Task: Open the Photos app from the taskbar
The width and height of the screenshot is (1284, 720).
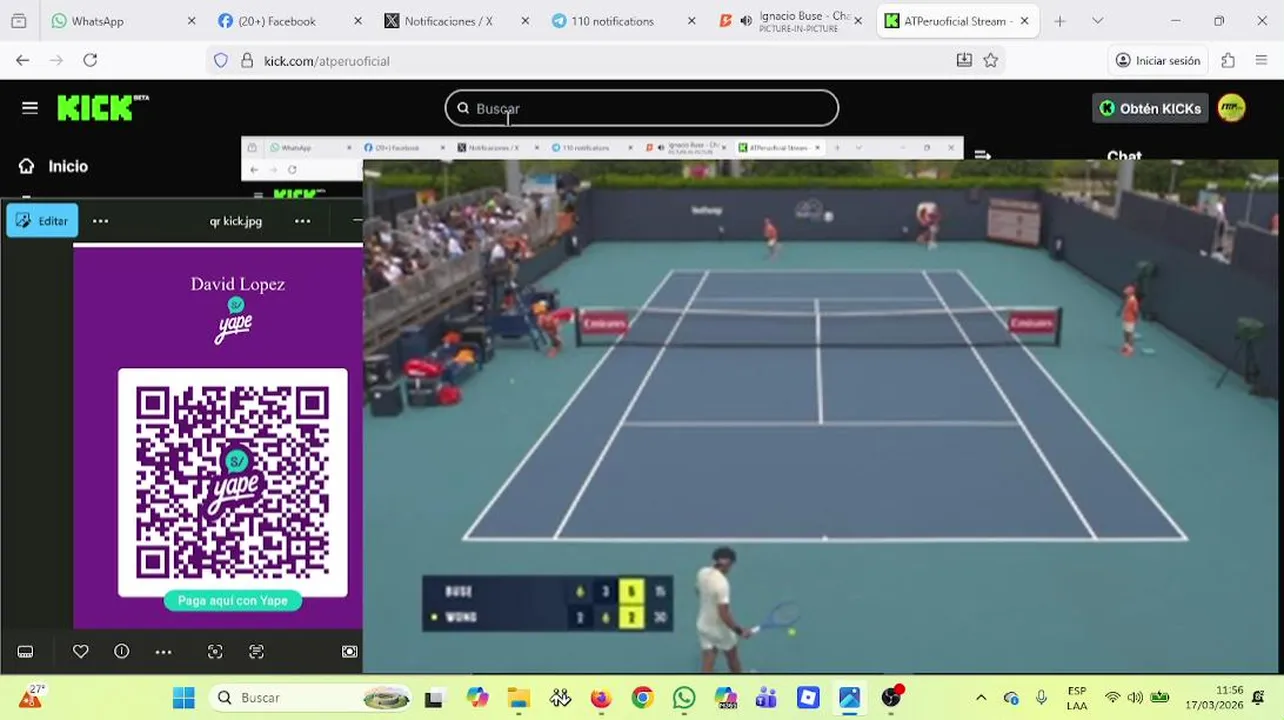Action: point(849,697)
